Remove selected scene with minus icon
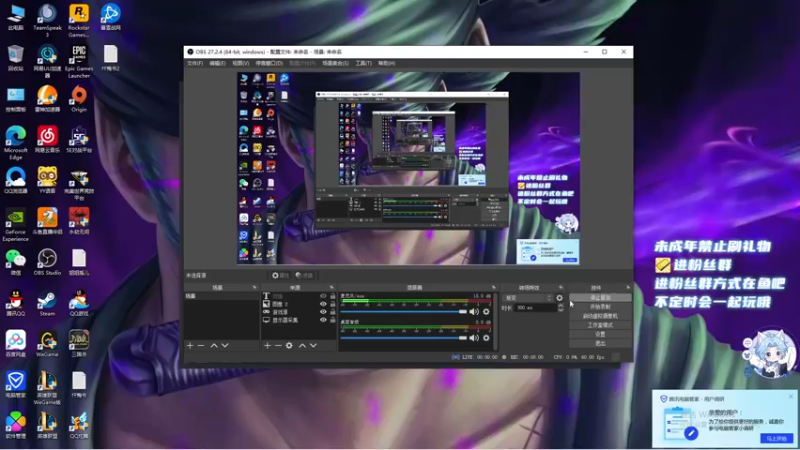 [201, 345]
